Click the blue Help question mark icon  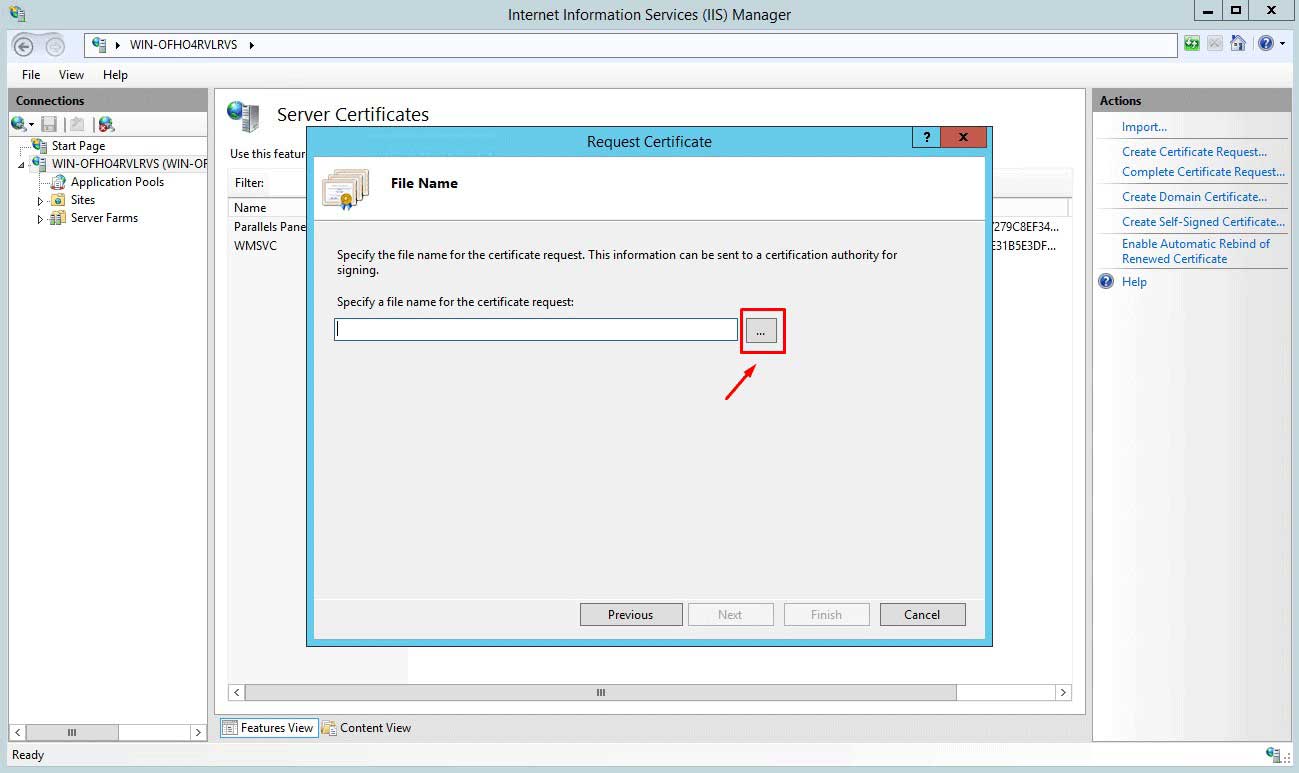[x=1265, y=44]
